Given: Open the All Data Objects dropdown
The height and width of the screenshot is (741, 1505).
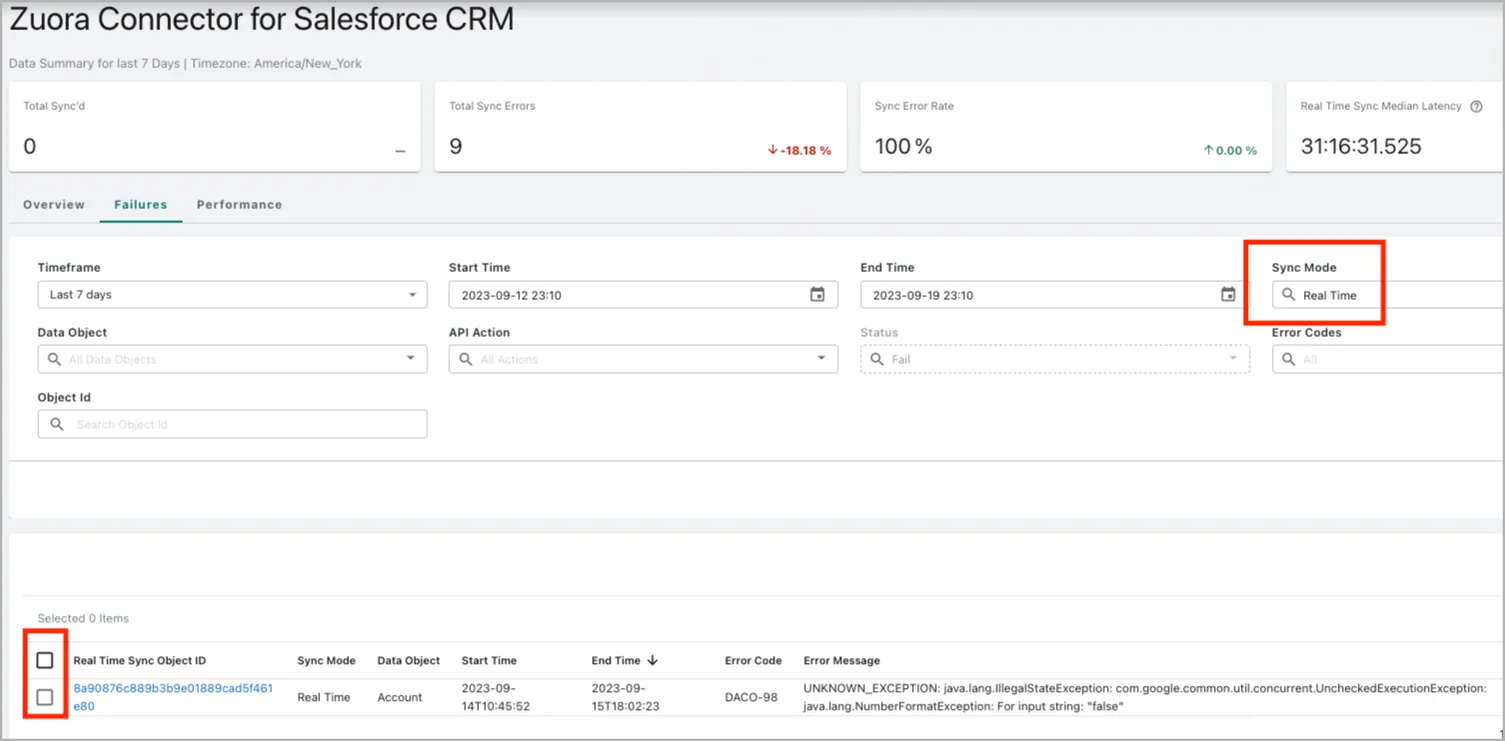Looking at the screenshot, I should (232, 359).
